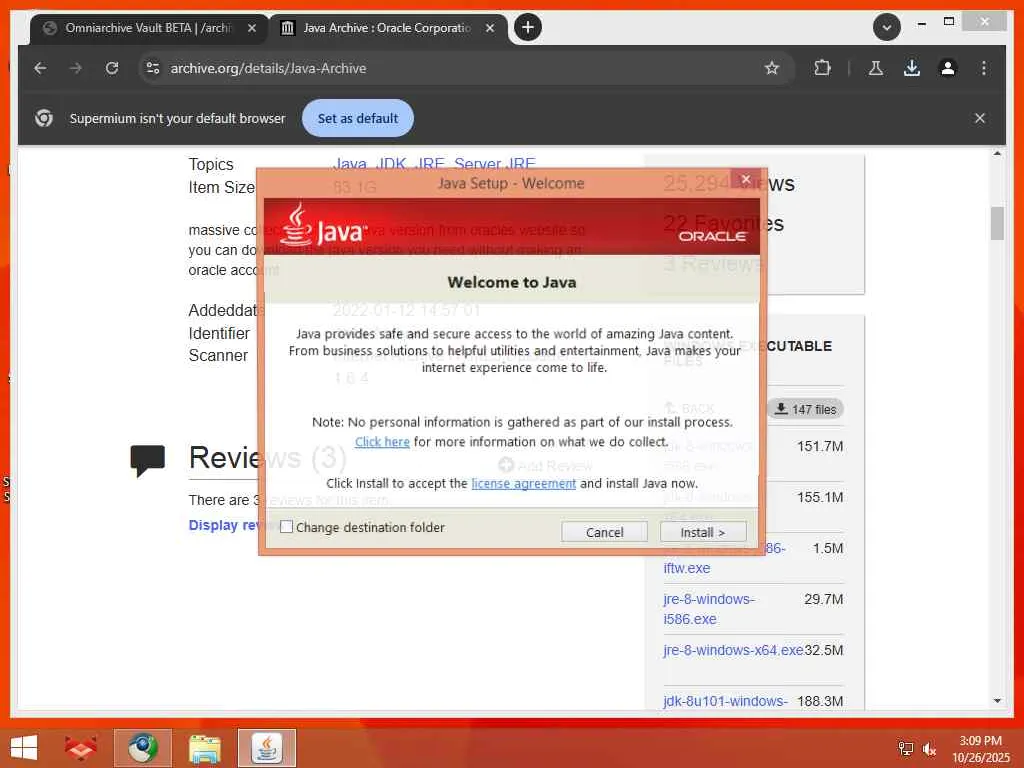
Task: Open the Chrome Labs flask icon
Action: (876, 68)
